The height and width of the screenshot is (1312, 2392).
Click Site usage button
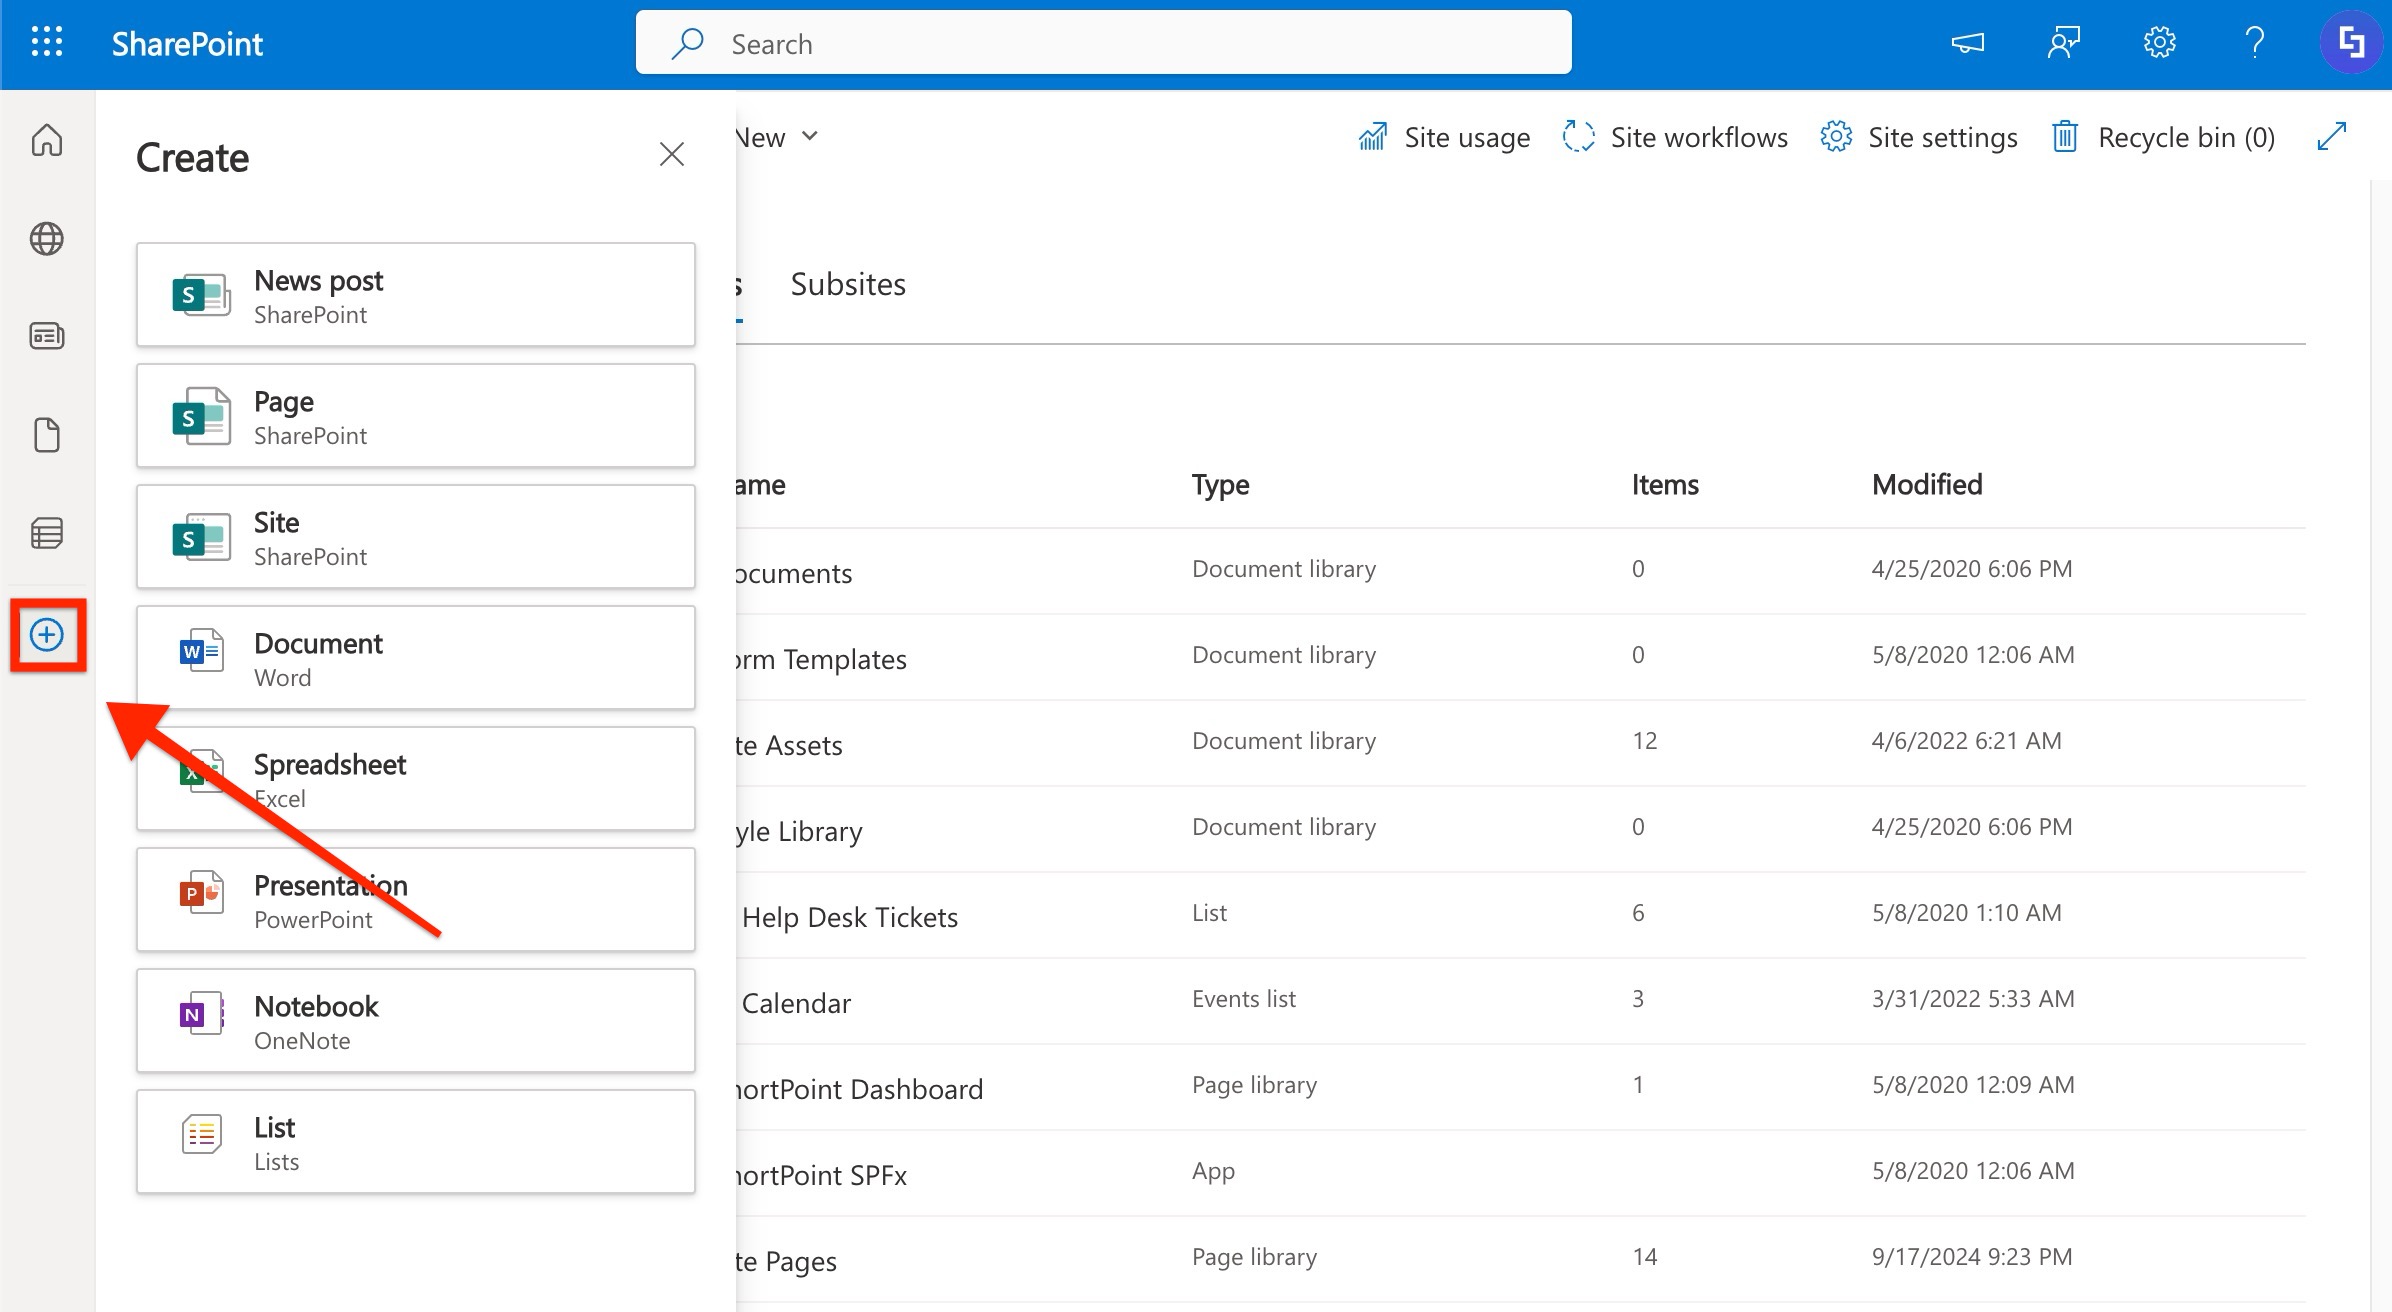1444,137
